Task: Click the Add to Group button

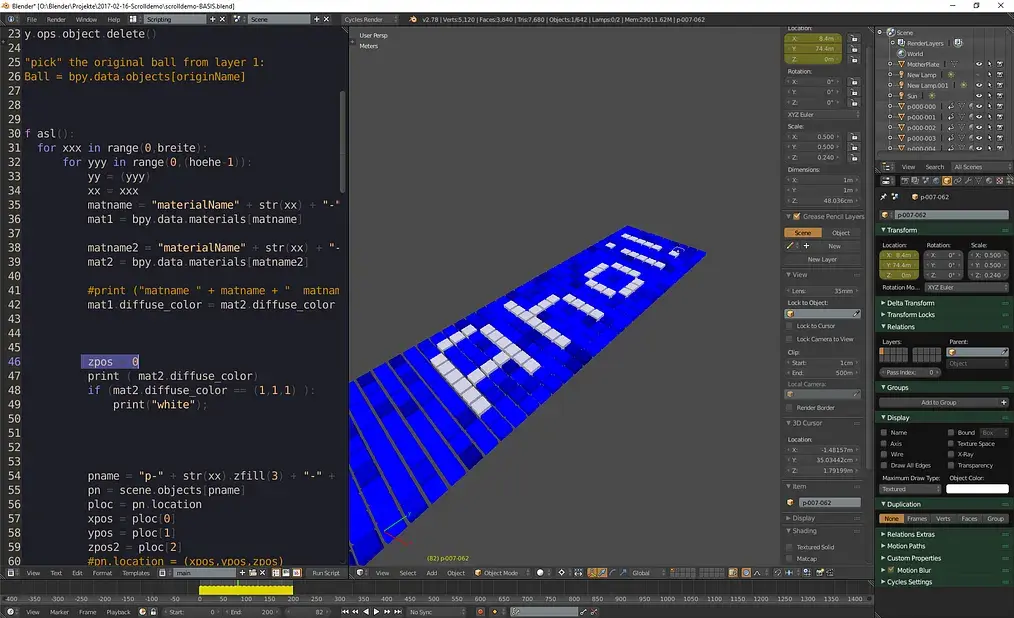Action: point(944,402)
